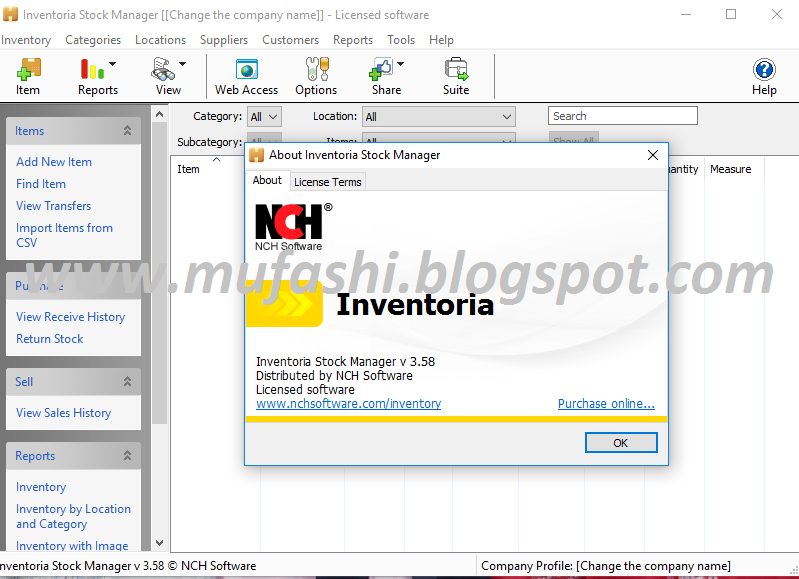The image size is (799, 579).
Task: Open View Sales History link
Action: click(x=63, y=412)
